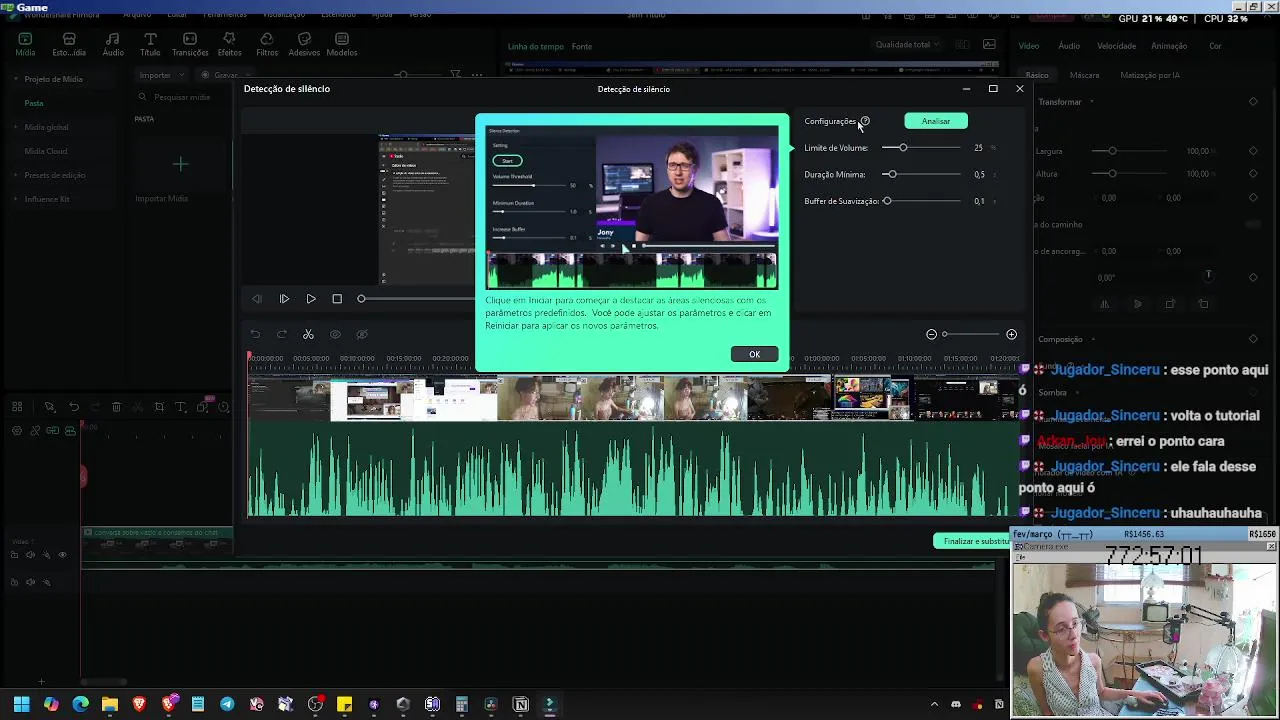Click the scissors cut icon in silence detection
Image resolution: width=1280 pixels, height=720 pixels.
pyautogui.click(x=308, y=334)
